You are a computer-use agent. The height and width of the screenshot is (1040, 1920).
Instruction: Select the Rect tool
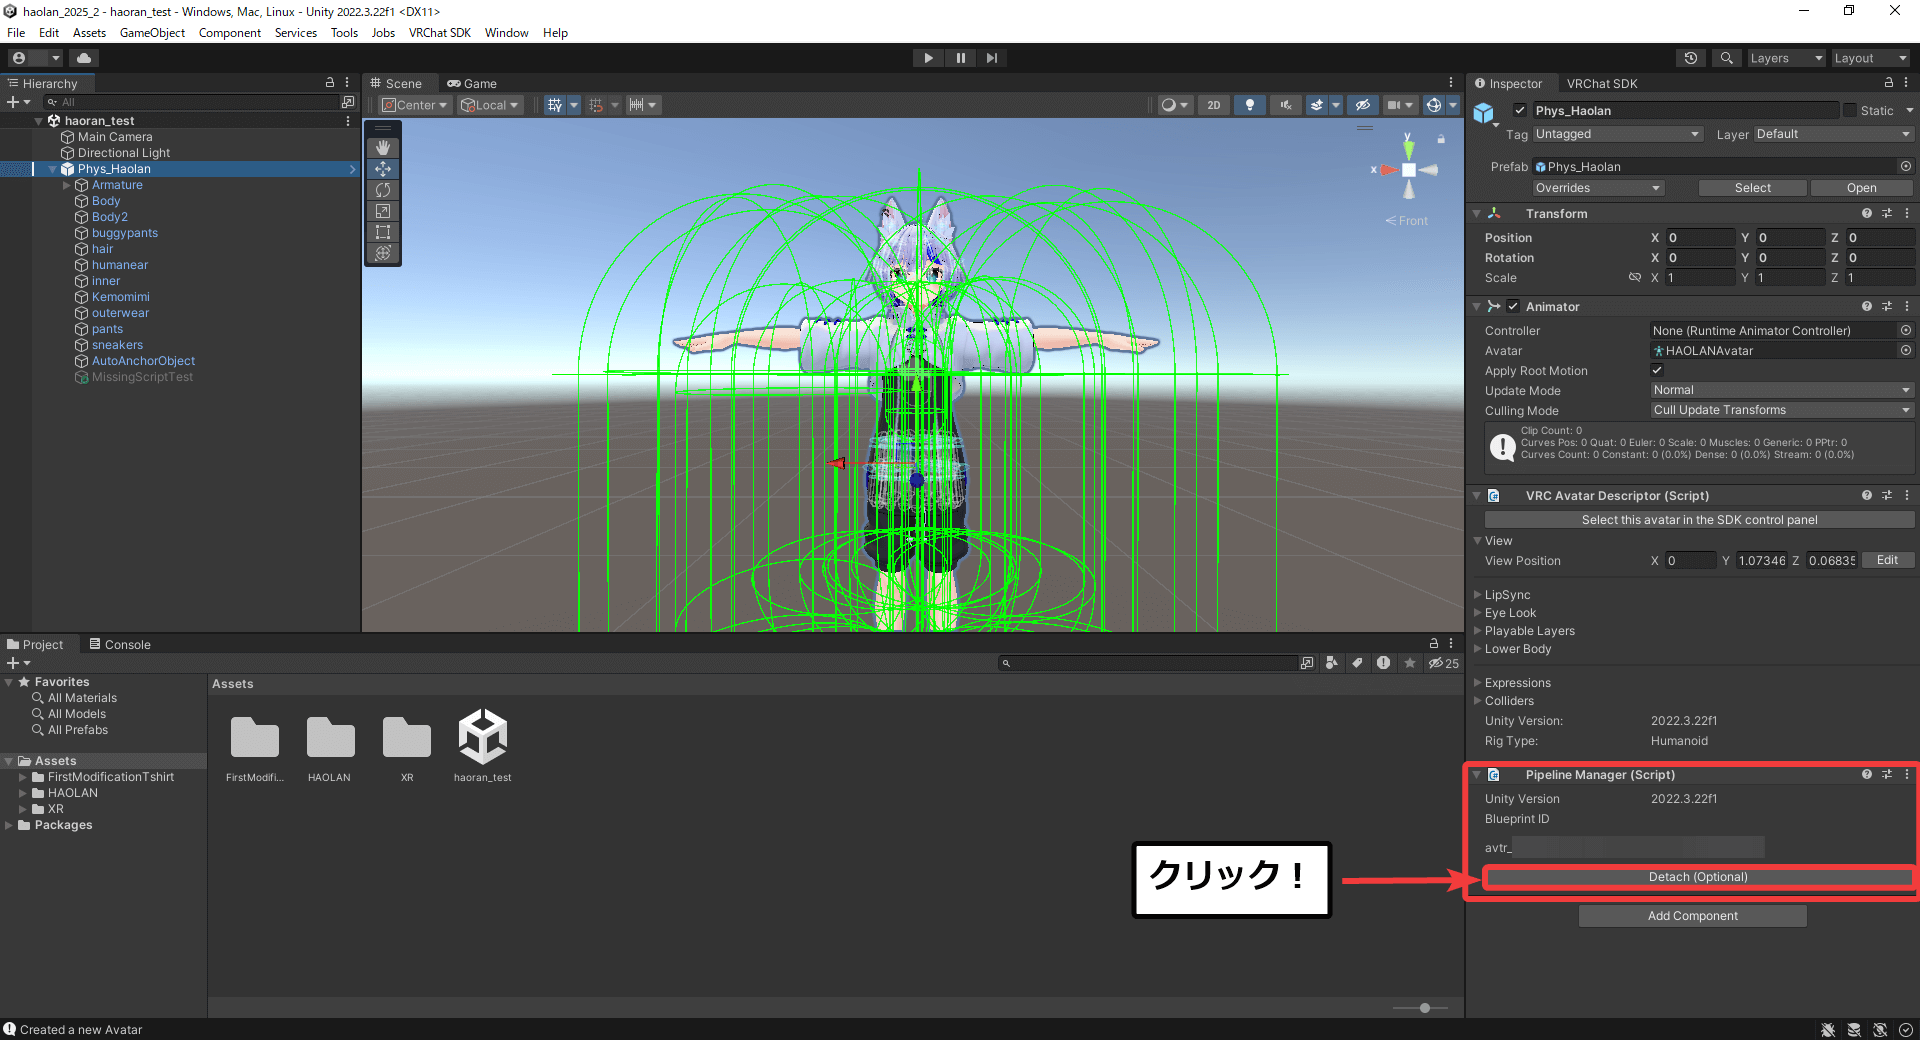(x=383, y=232)
